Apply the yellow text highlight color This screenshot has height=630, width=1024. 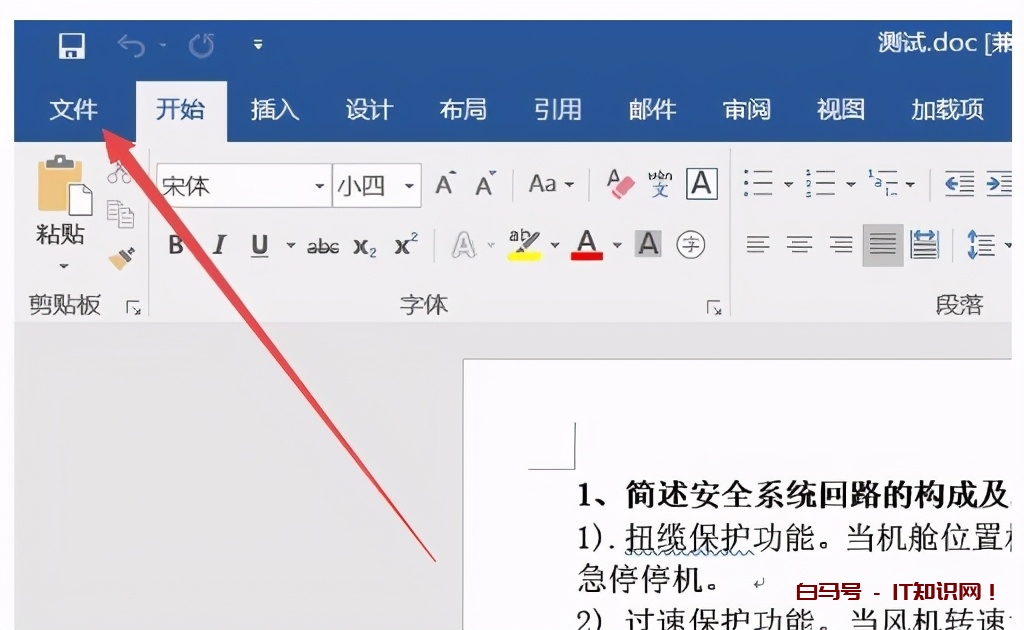524,244
